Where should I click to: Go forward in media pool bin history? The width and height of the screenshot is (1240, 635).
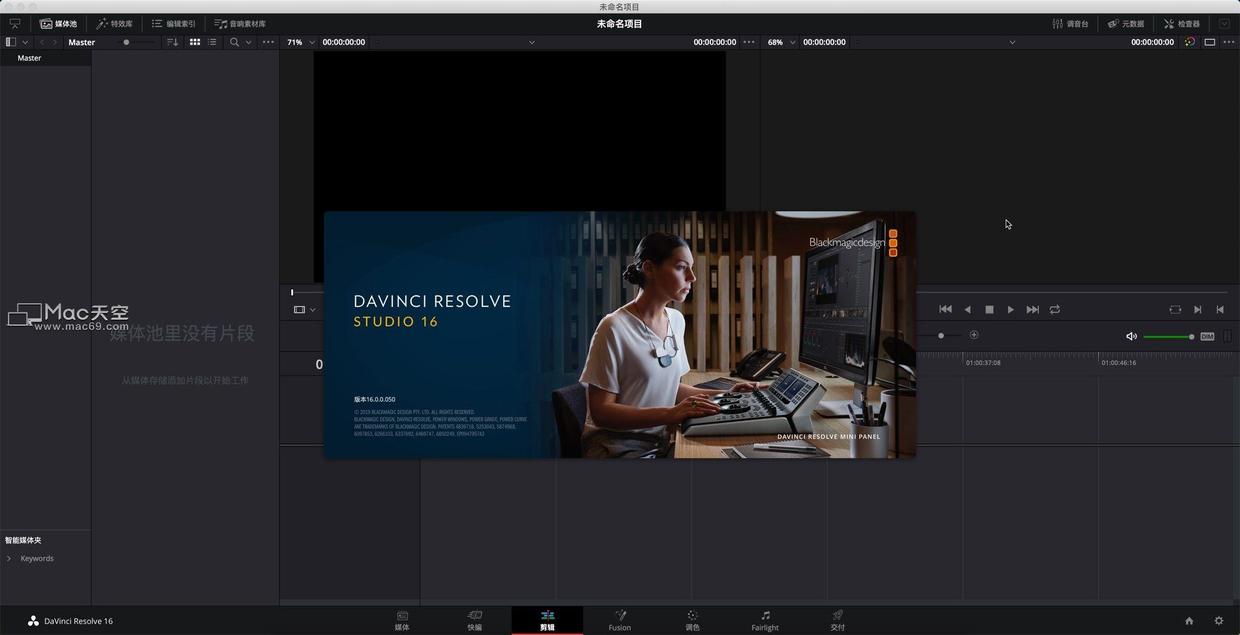pos(55,42)
